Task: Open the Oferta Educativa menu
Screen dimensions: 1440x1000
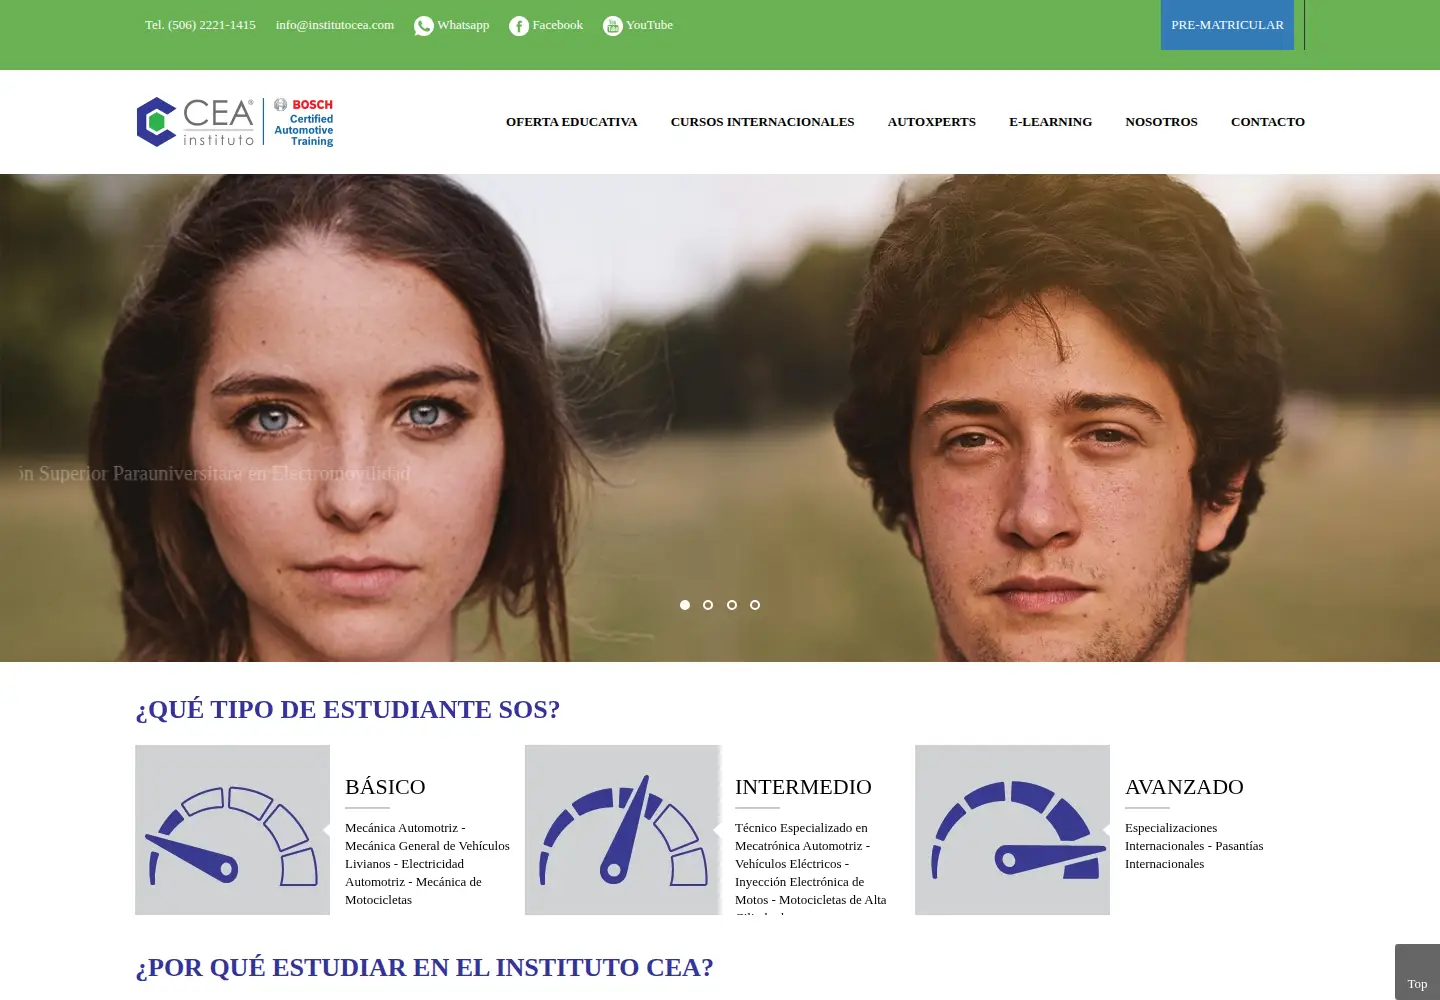Action: click(572, 122)
